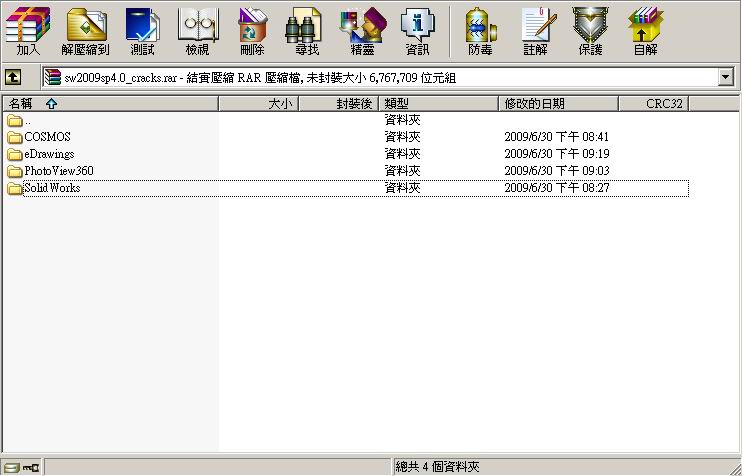Sort by 類型 column header

(x=439, y=104)
